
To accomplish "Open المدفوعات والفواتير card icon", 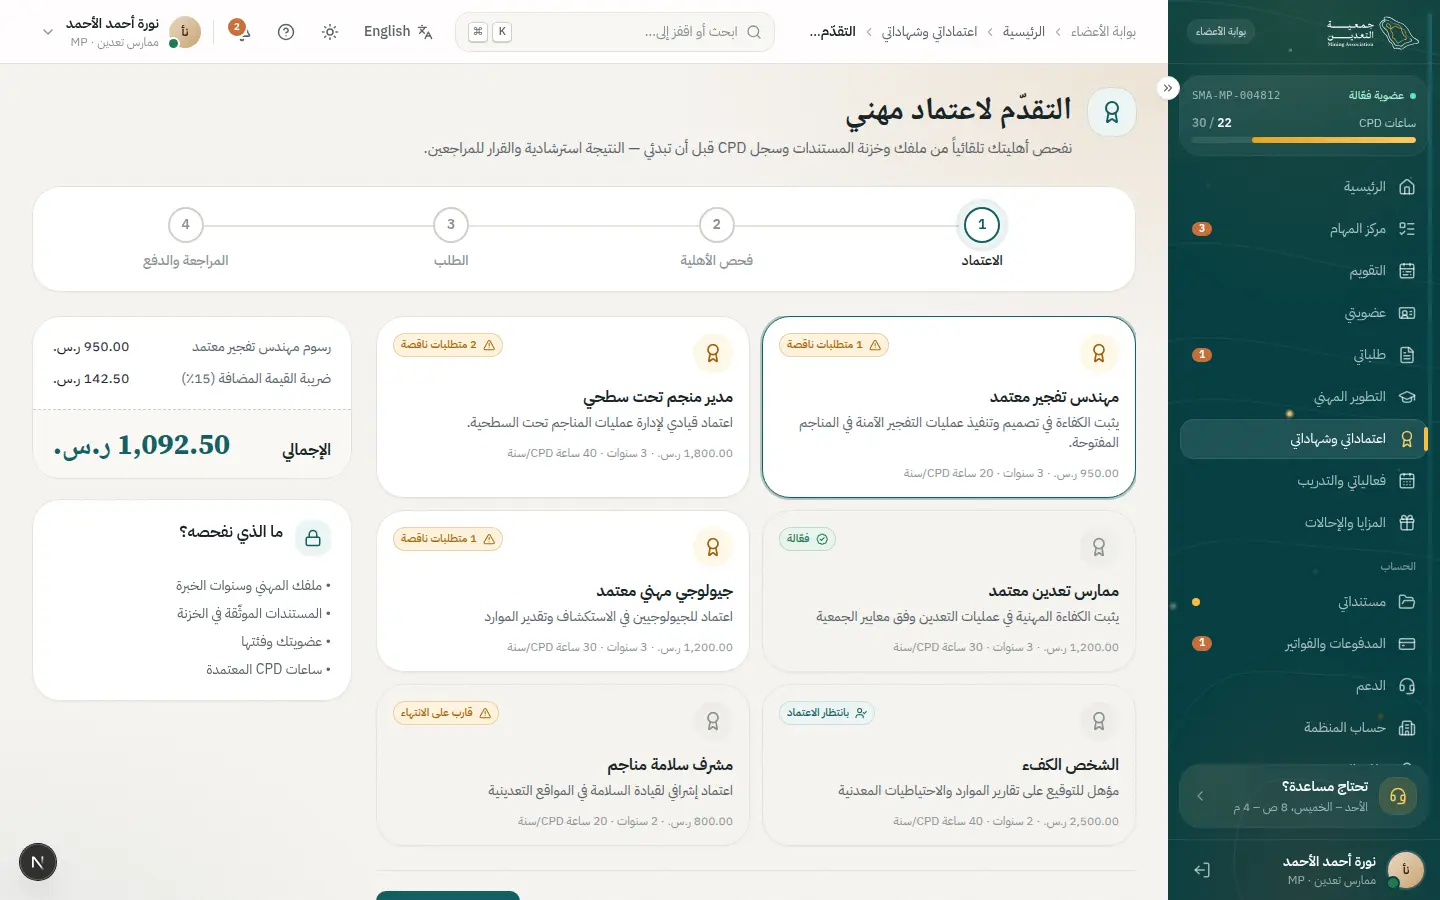I will pos(1407,644).
